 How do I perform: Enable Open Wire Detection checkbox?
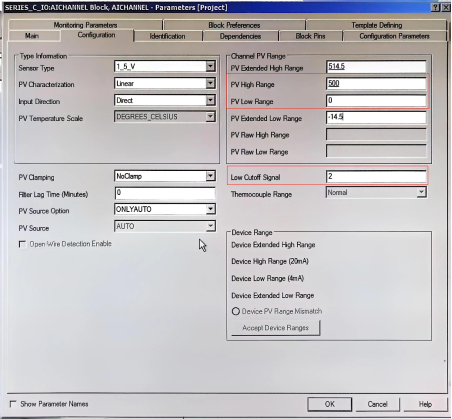(22, 244)
